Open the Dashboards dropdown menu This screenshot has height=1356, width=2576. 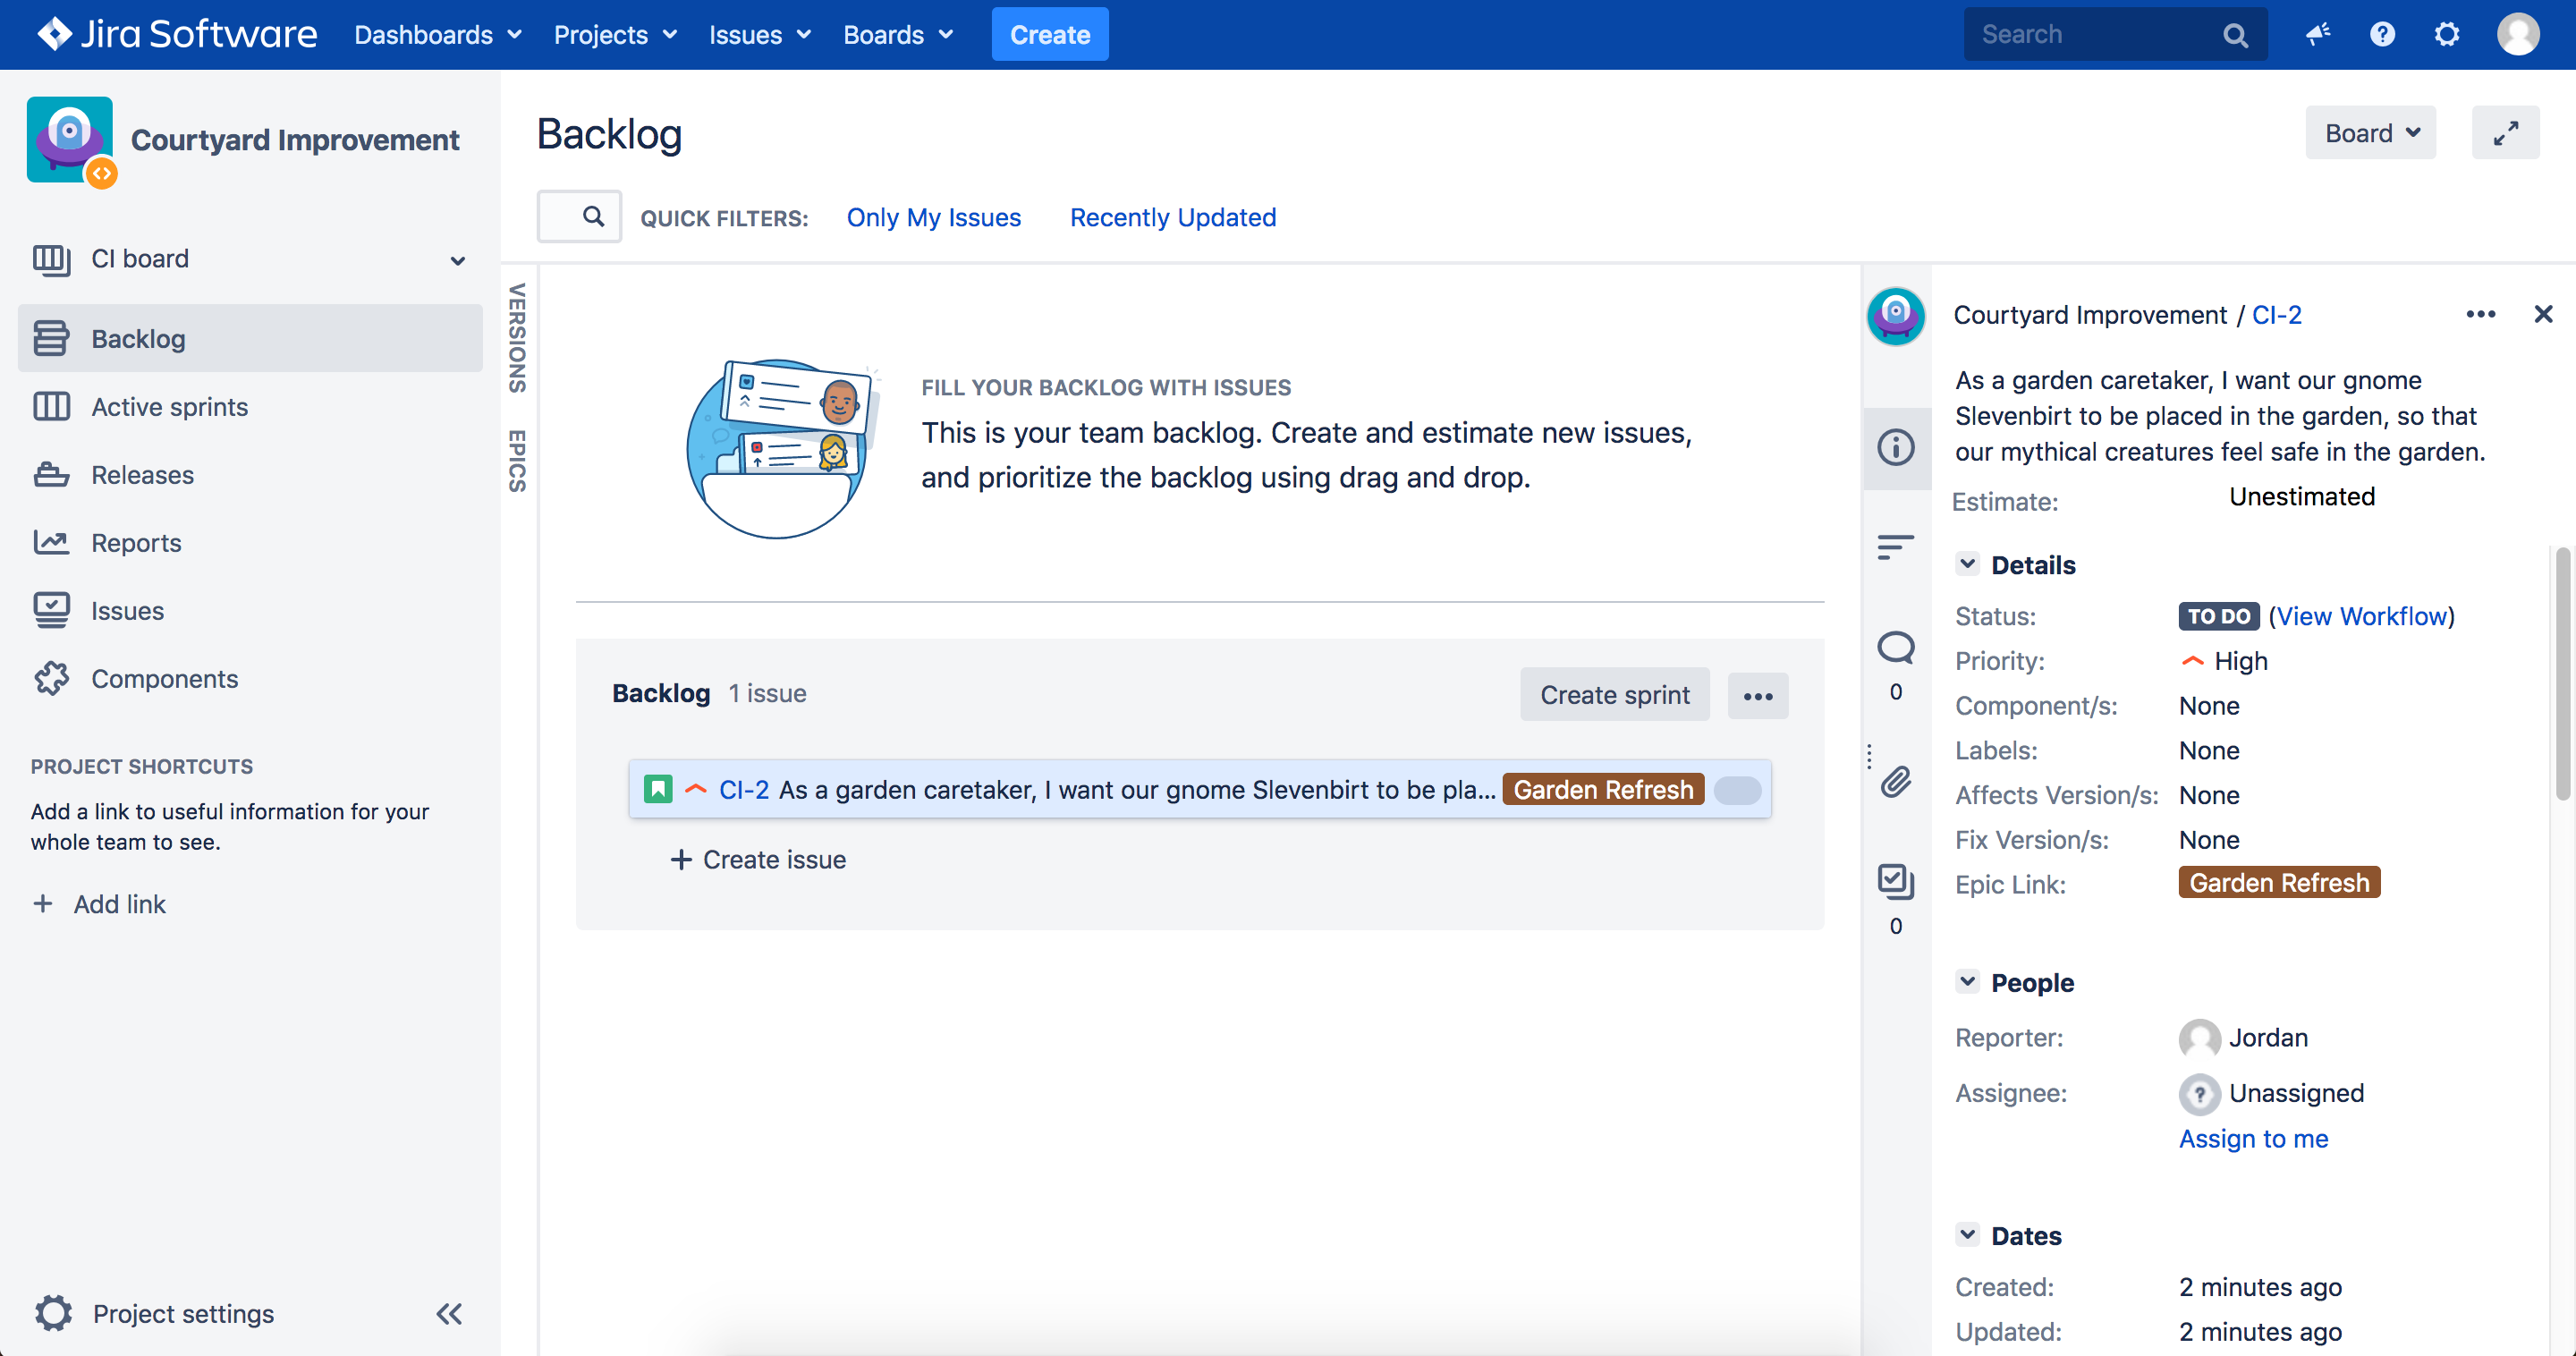click(438, 35)
